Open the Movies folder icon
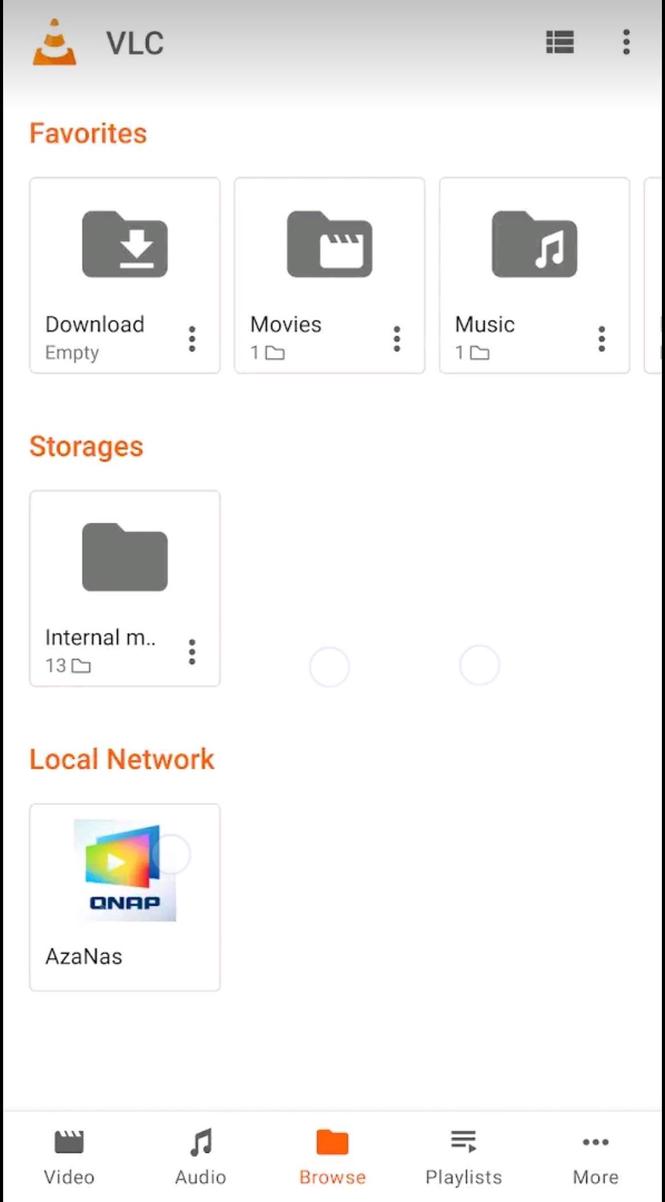Screen dimensions: 665x1202 pos(329,245)
